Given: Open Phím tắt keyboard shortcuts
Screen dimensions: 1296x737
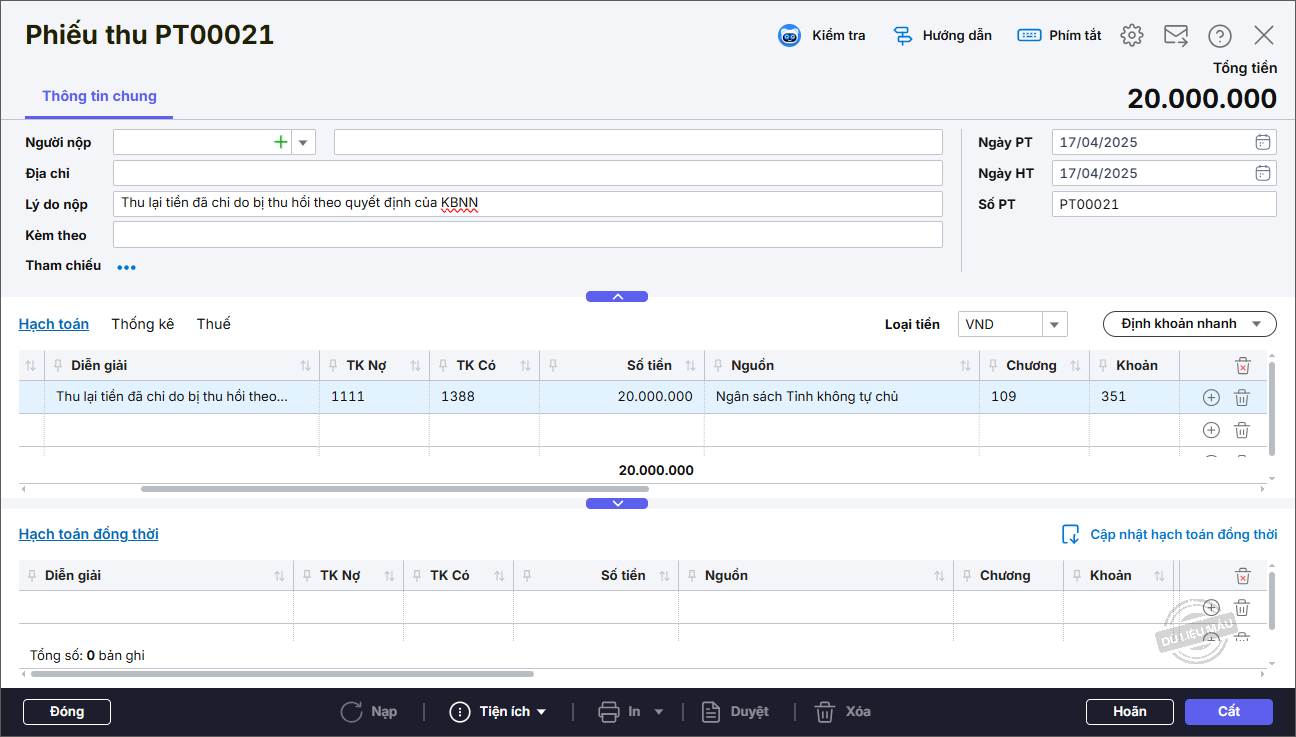Looking at the screenshot, I should [1029, 36].
